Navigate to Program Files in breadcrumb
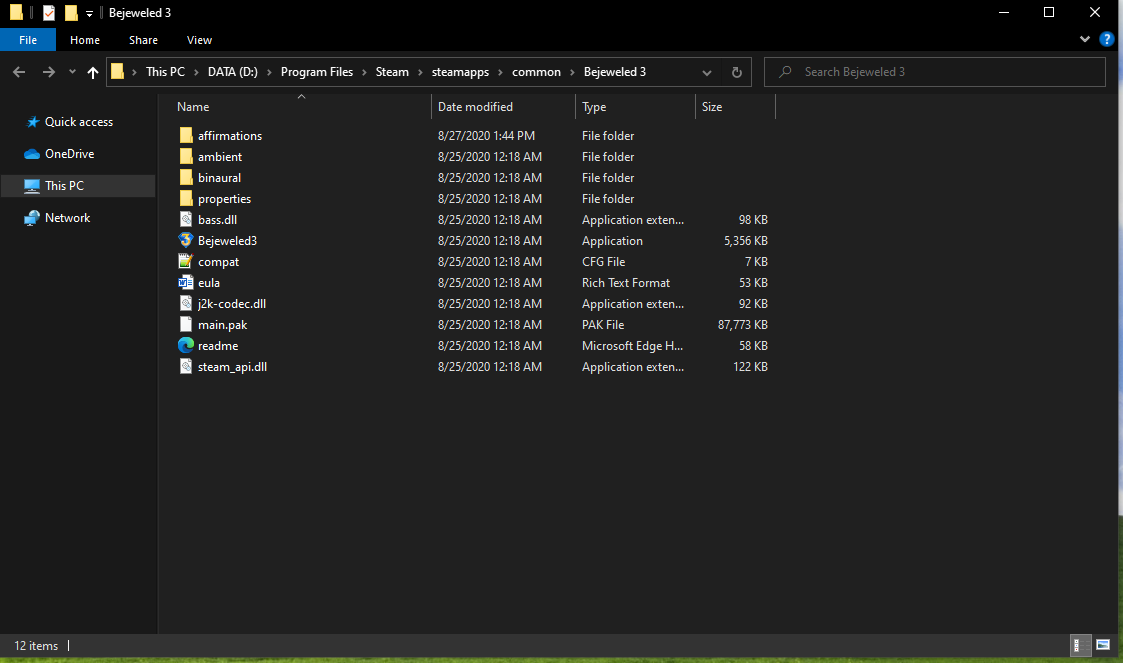Viewport: 1123px width, 663px height. click(317, 72)
